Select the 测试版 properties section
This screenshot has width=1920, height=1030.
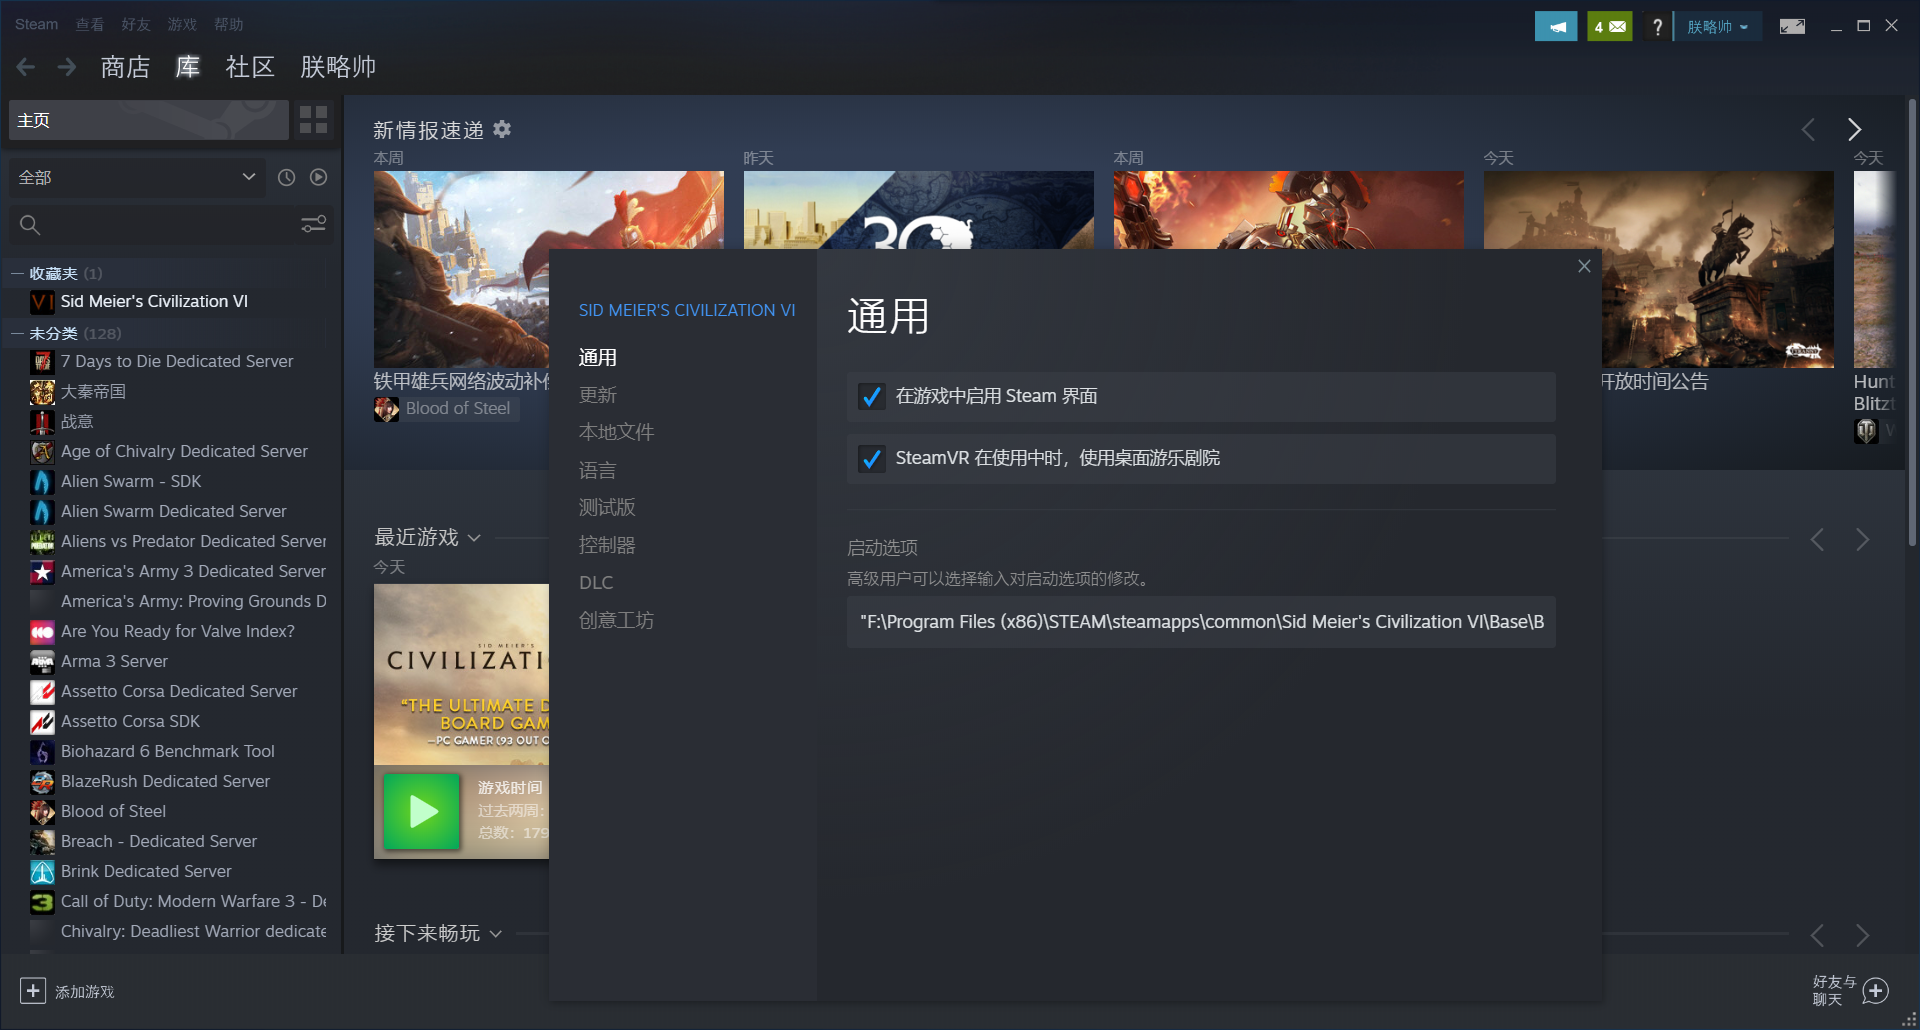[x=607, y=507]
